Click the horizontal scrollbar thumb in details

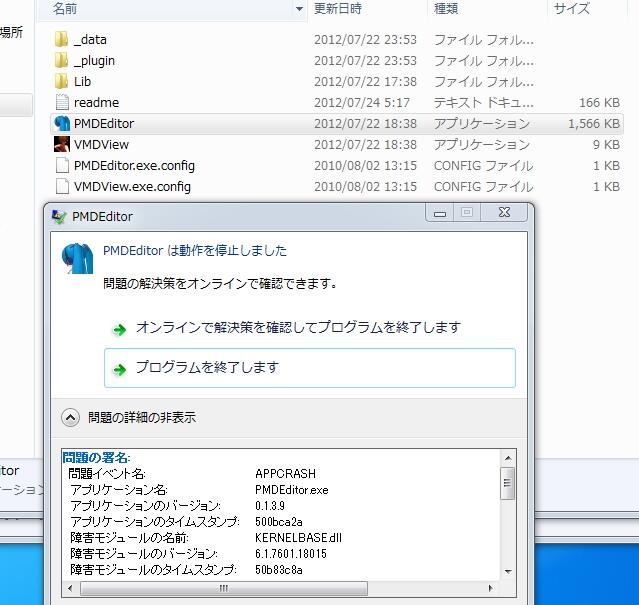click(x=224, y=588)
